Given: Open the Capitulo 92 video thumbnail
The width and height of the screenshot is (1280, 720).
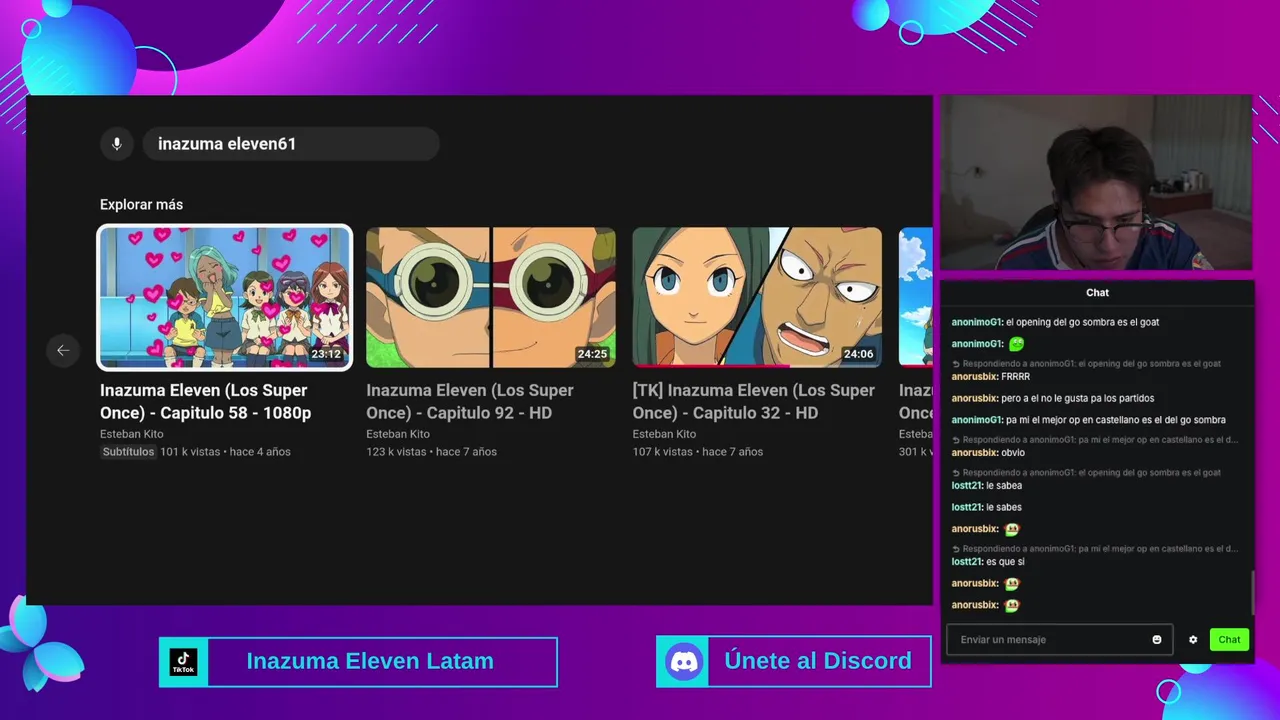Looking at the screenshot, I should [491, 297].
